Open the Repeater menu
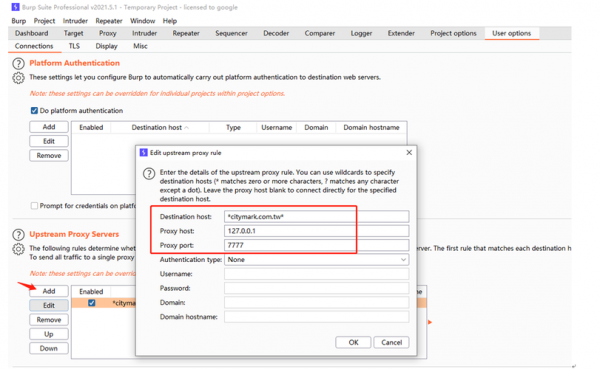The width and height of the screenshot is (600, 369). tap(109, 21)
